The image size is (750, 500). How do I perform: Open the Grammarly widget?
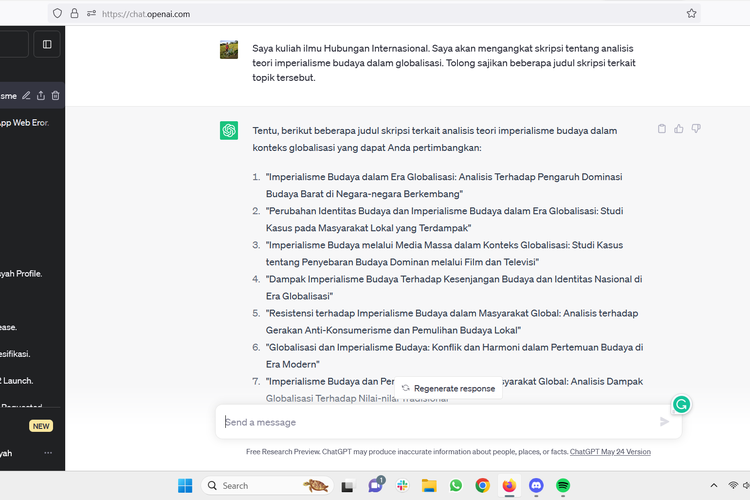(x=681, y=405)
